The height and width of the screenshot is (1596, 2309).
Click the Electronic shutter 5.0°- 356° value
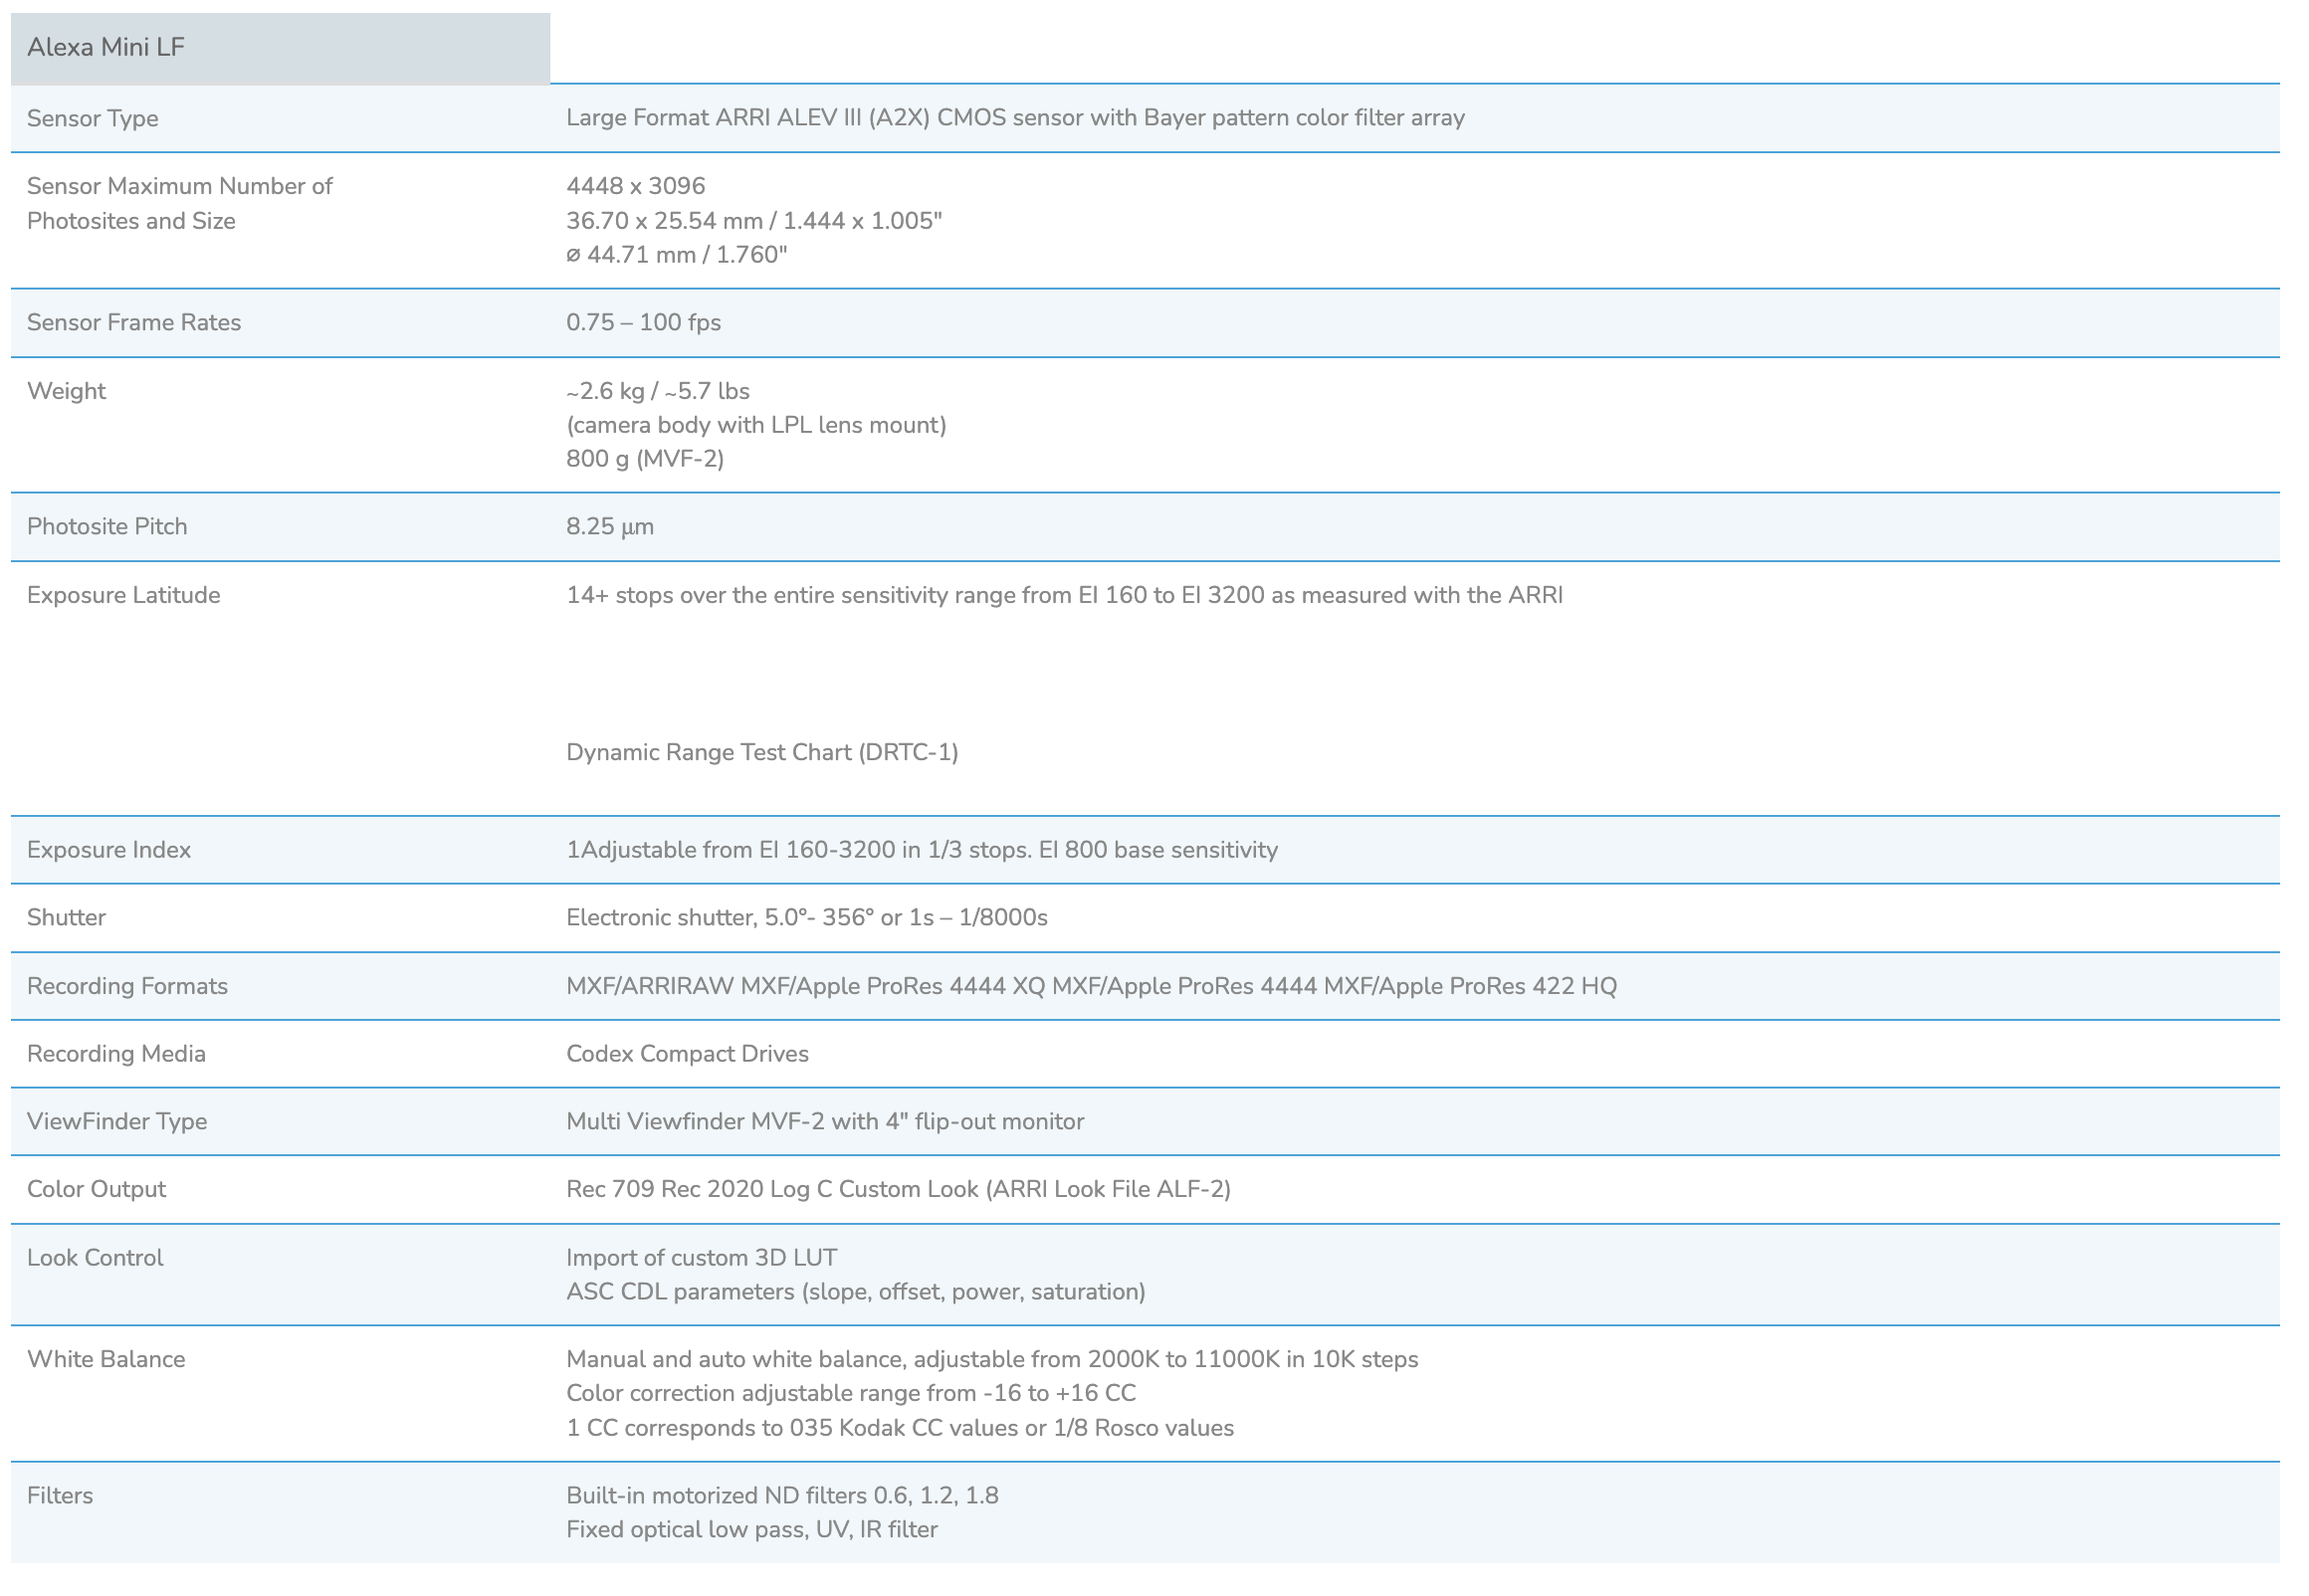(x=807, y=917)
